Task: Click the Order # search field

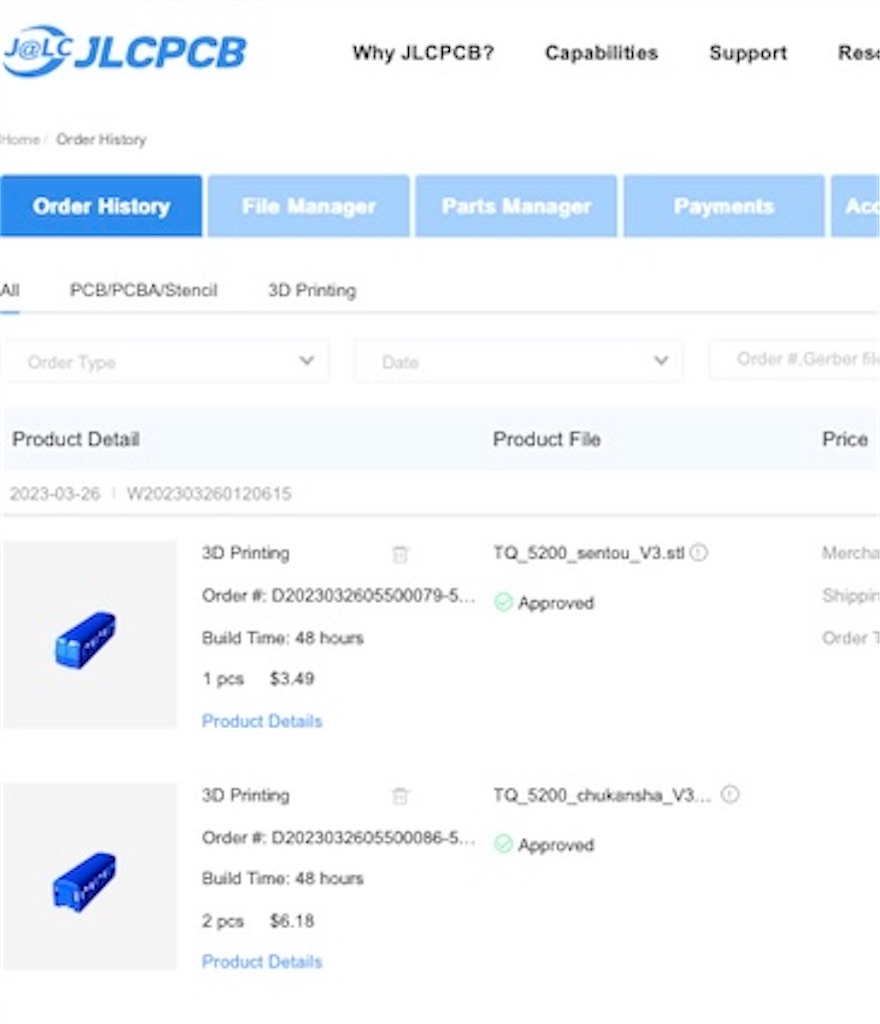Action: coord(794,359)
